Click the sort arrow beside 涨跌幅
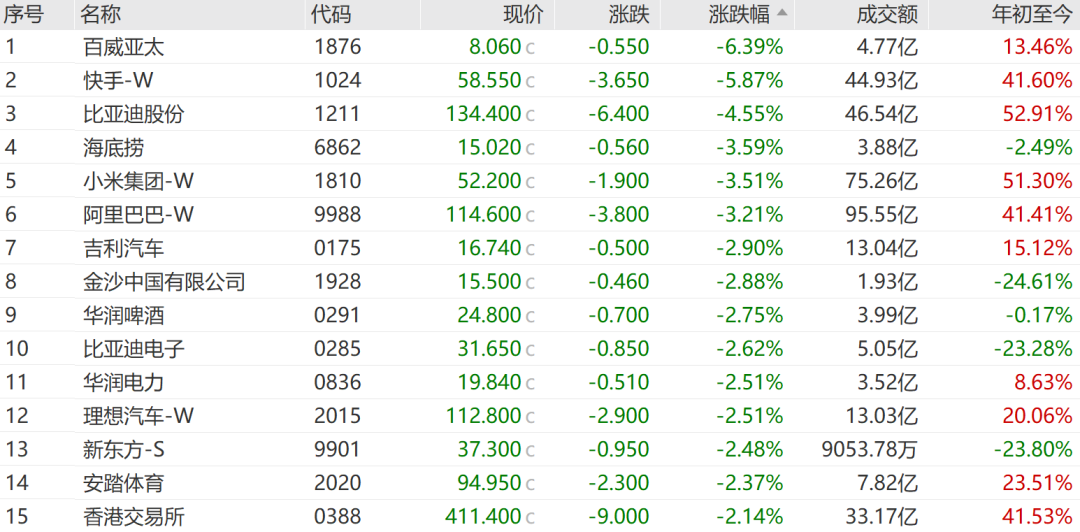The image size is (1080, 532). 782,13
